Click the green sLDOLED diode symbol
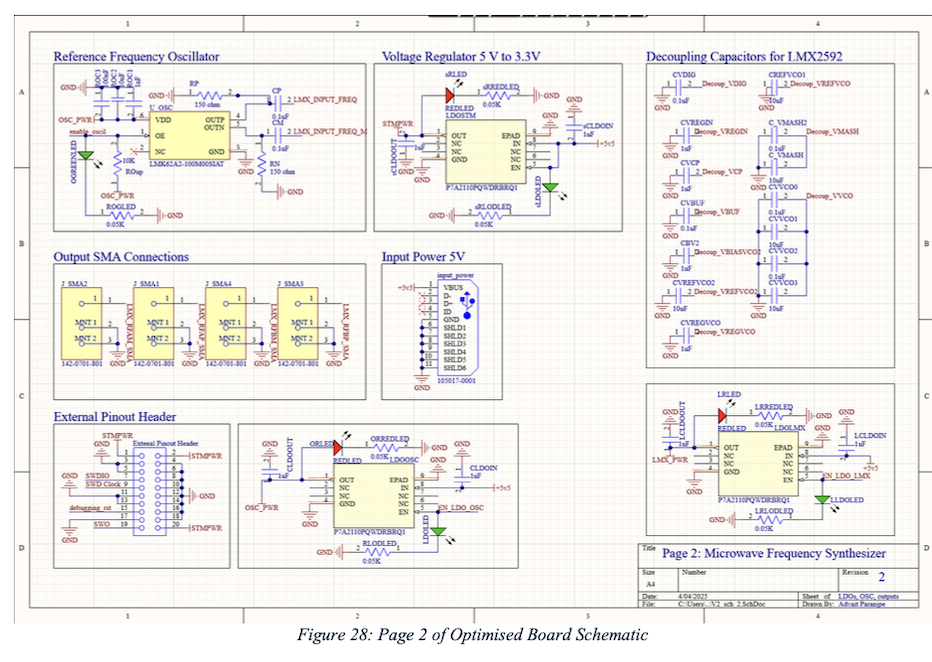Screen dimensions: 932x662 [553, 186]
